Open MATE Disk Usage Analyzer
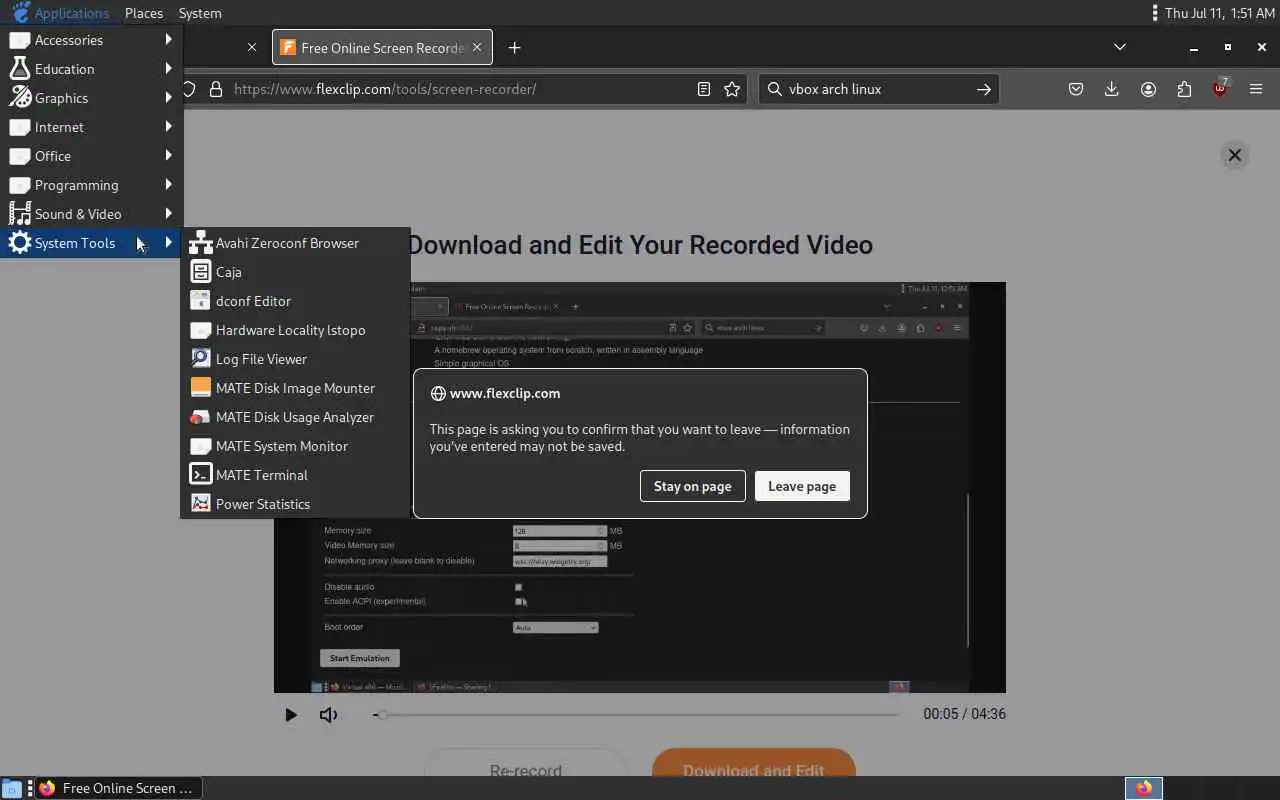Image resolution: width=1280 pixels, height=800 pixels. [295, 417]
